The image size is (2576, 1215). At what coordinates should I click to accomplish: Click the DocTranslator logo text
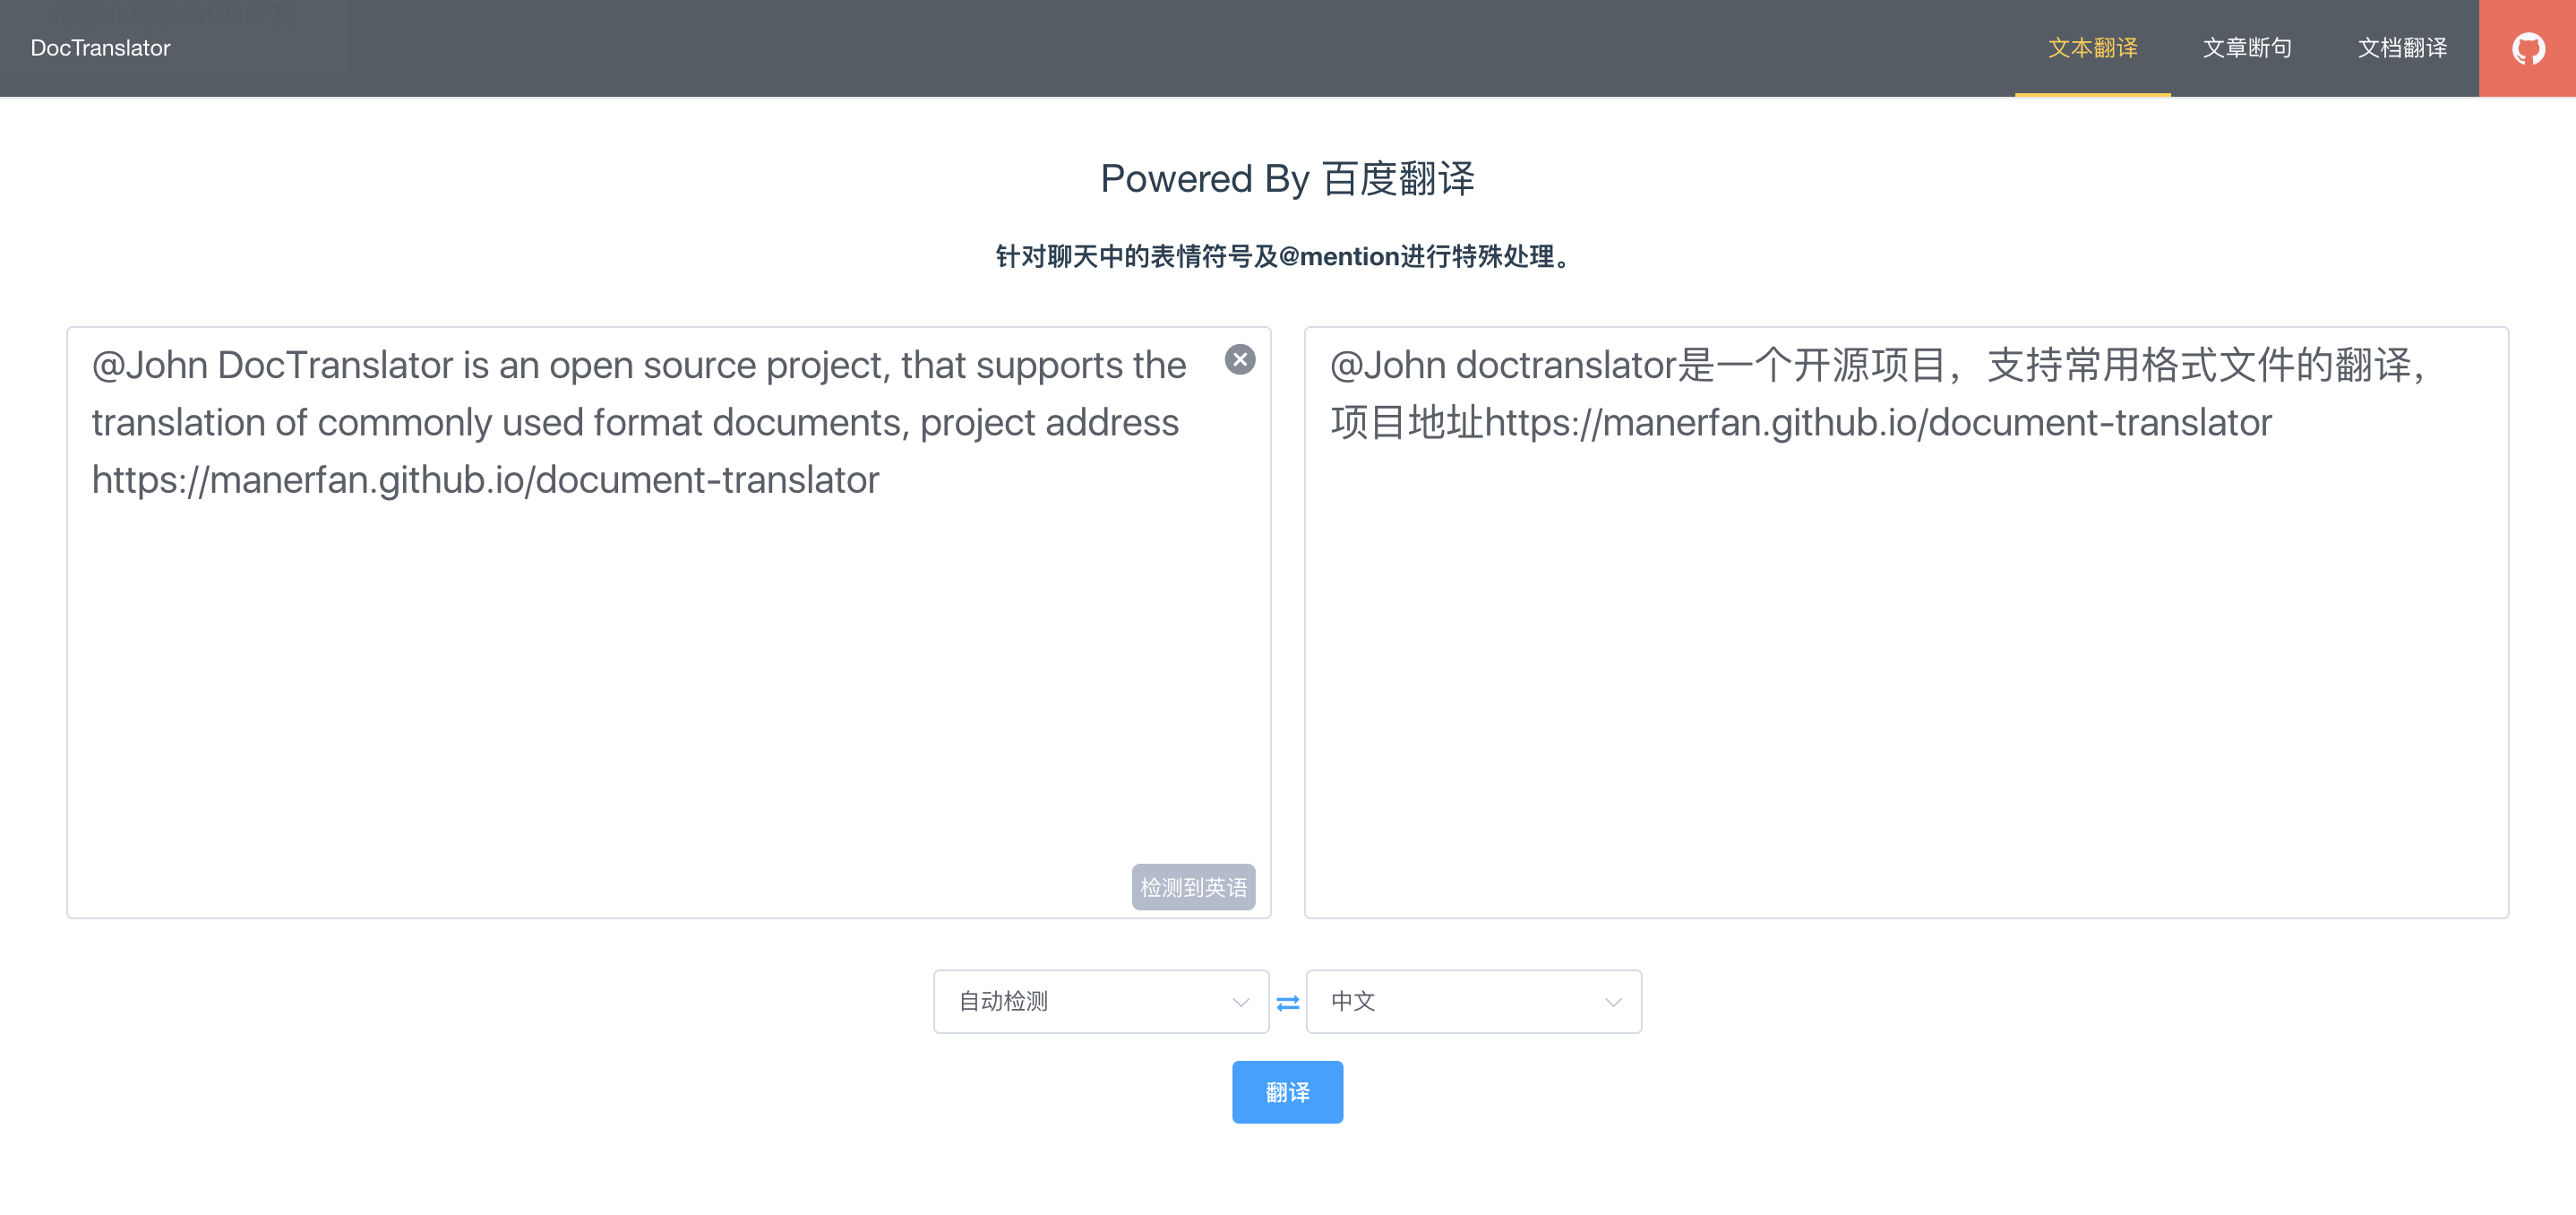[x=100, y=48]
